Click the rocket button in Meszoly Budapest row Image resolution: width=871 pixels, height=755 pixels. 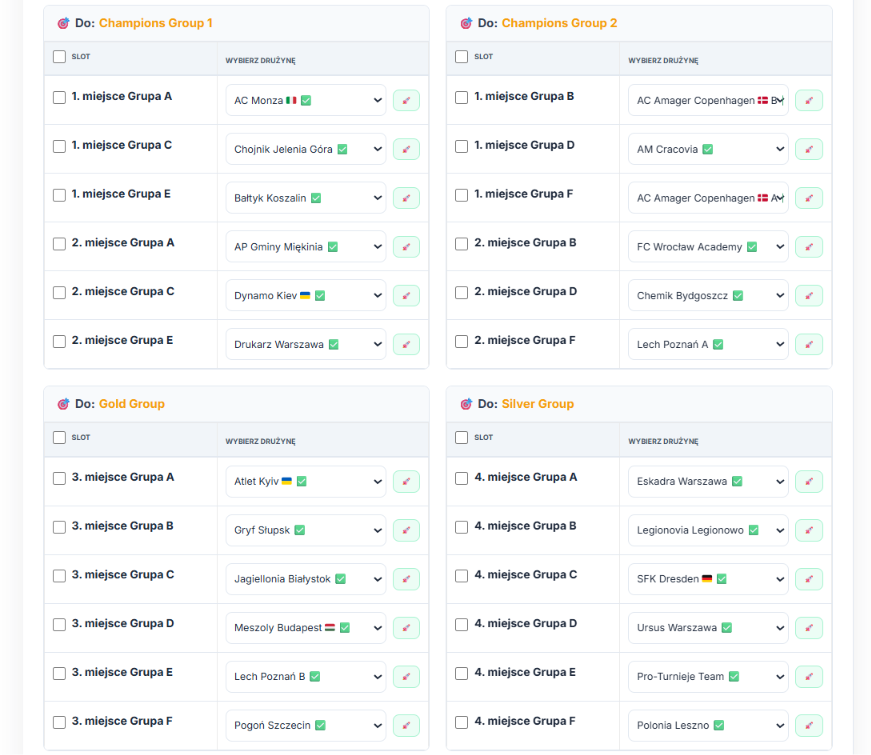pyautogui.click(x=406, y=628)
